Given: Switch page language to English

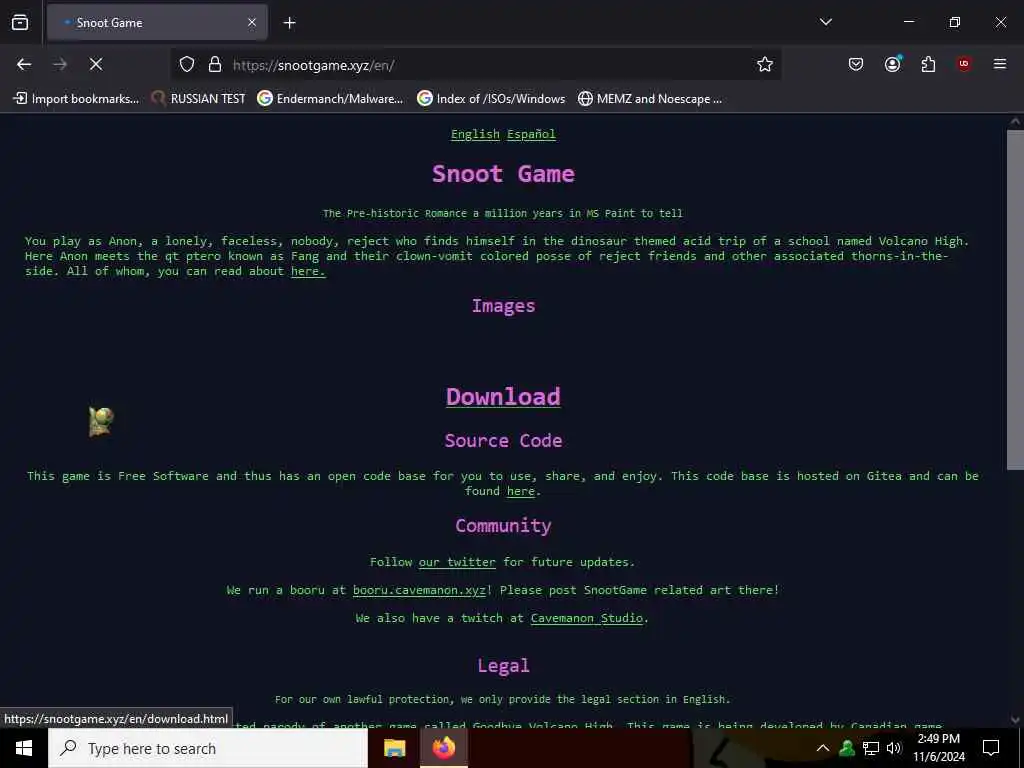Looking at the screenshot, I should (475, 134).
